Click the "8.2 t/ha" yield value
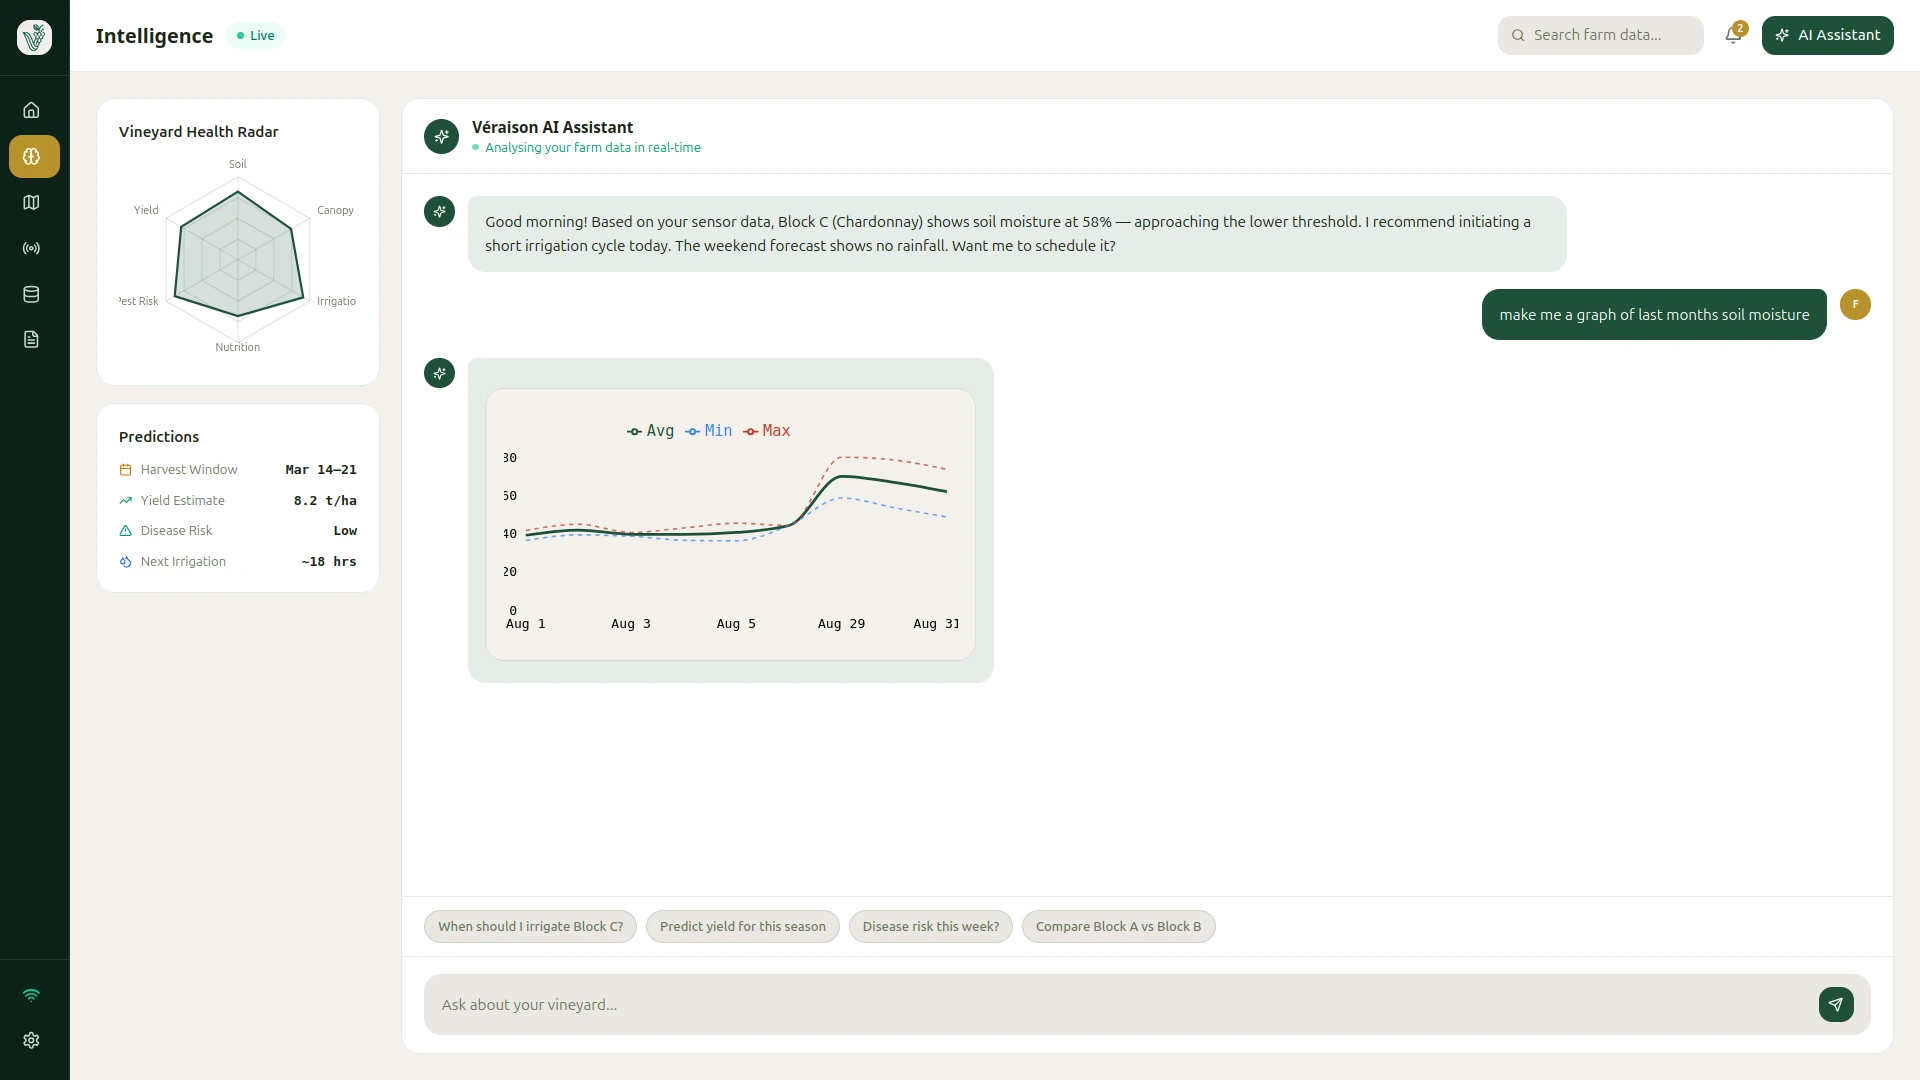This screenshot has height=1080, width=1920. coord(325,501)
